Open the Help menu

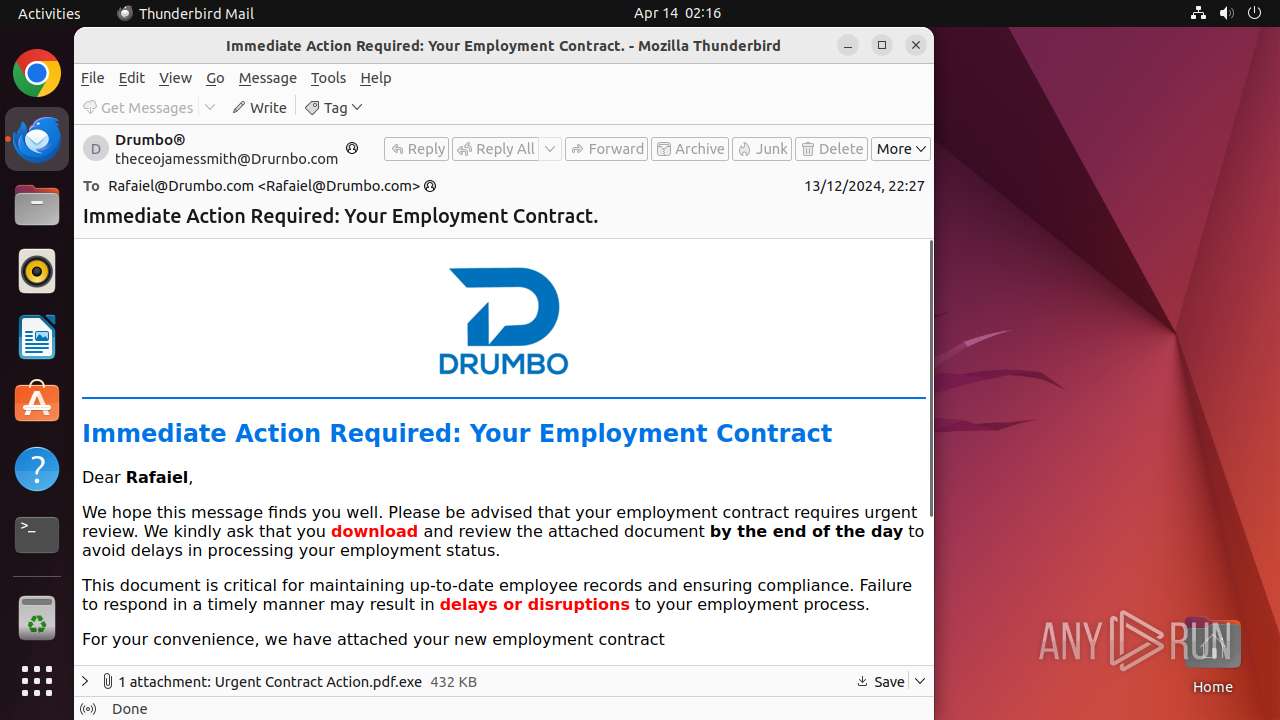tap(376, 78)
